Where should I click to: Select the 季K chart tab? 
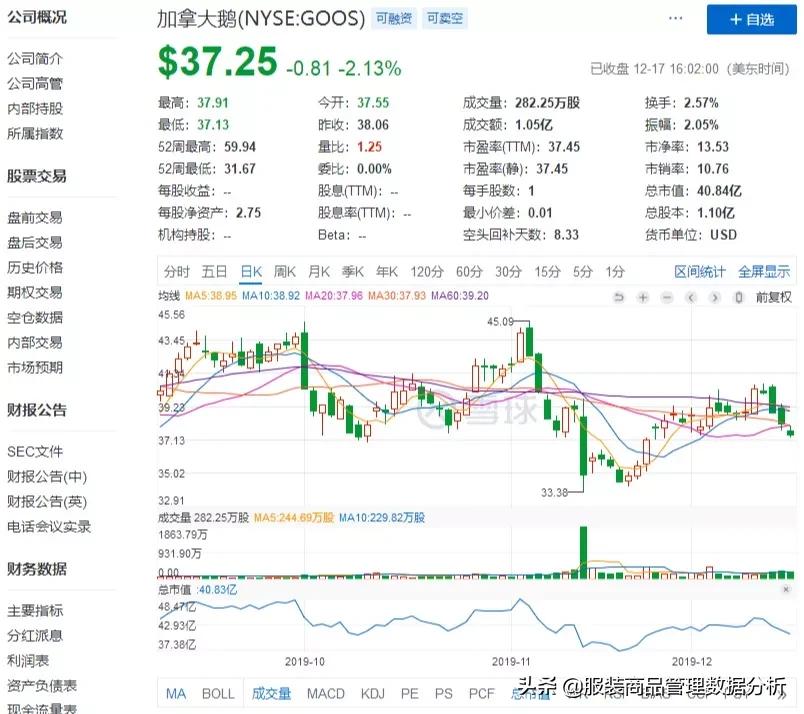pos(353,271)
